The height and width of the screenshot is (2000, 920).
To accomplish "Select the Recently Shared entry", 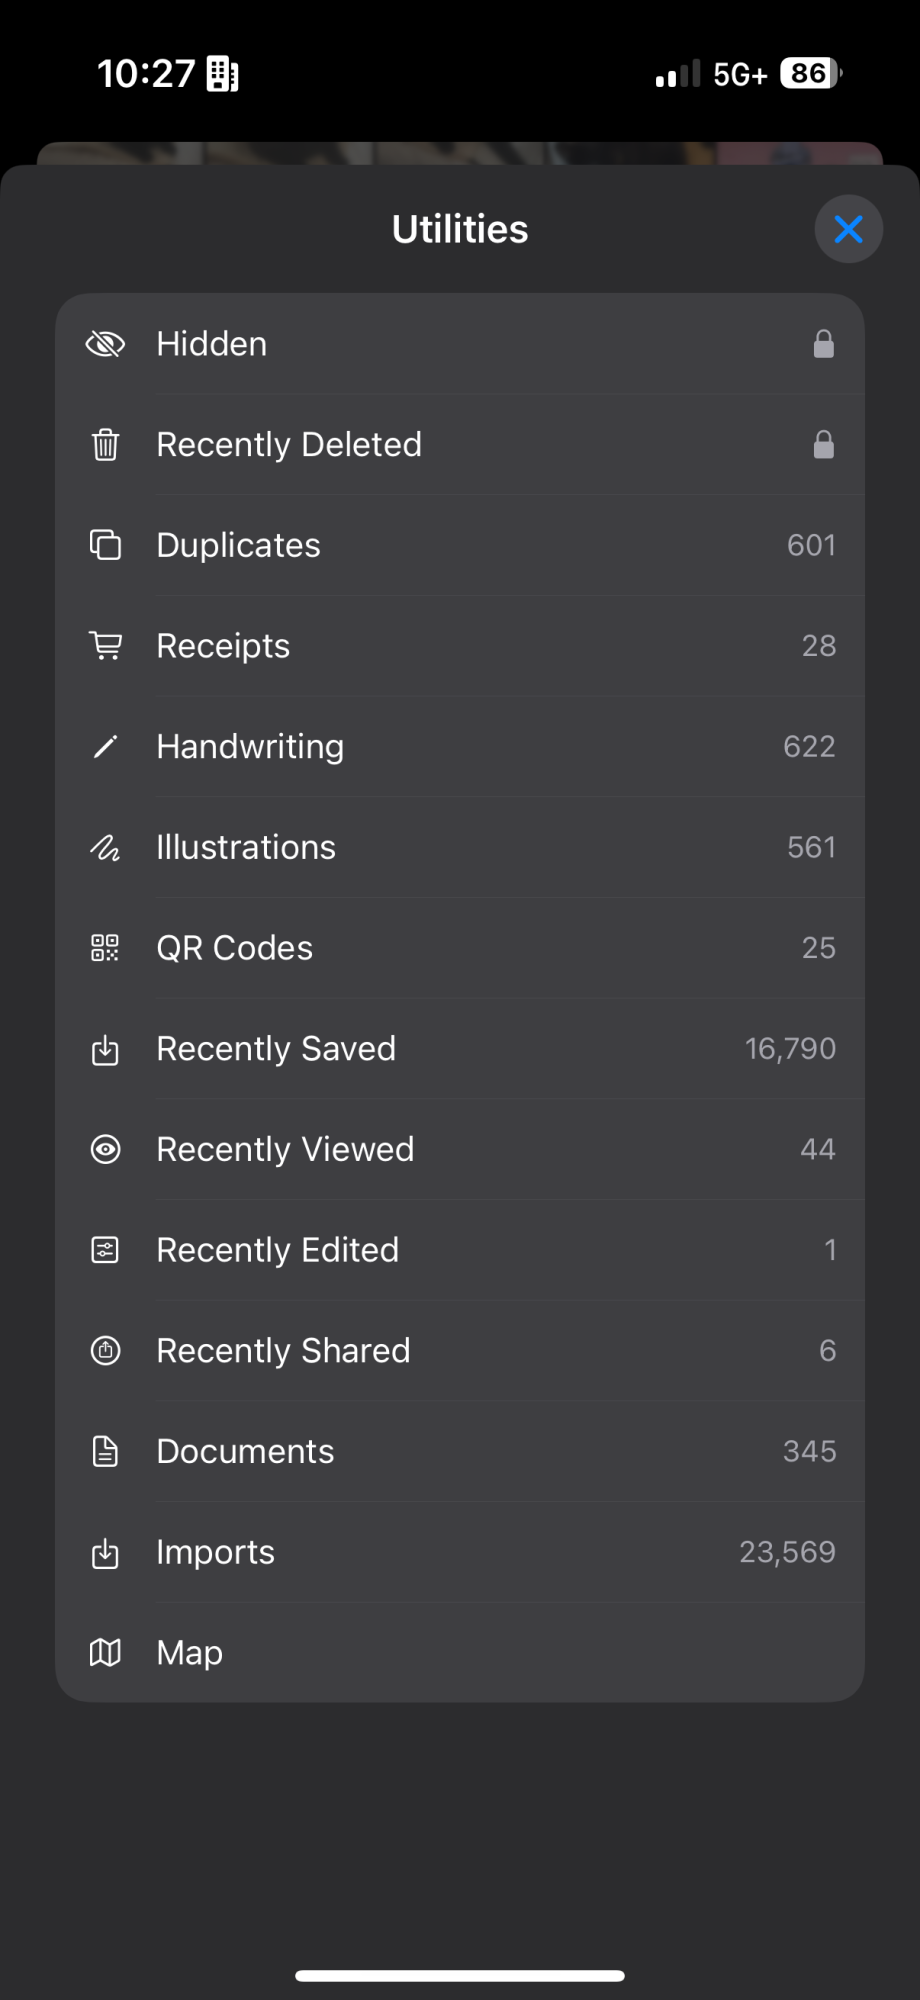I will (460, 1351).
